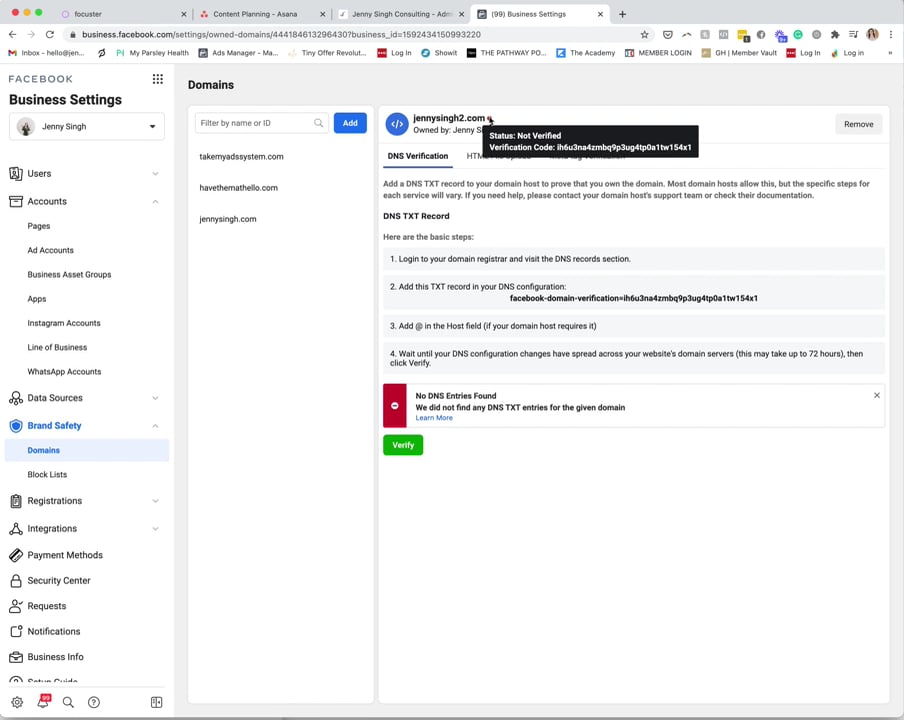Dismiss the No DNS Entries Found alert
The image size is (904, 720).
coord(876,395)
